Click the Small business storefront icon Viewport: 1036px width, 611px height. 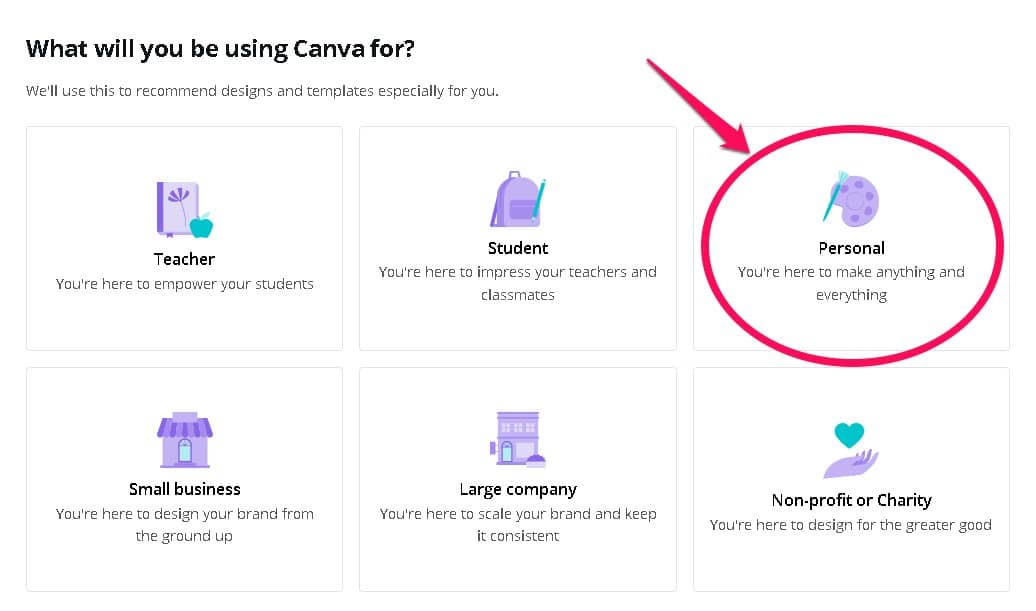(x=184, y=440)
